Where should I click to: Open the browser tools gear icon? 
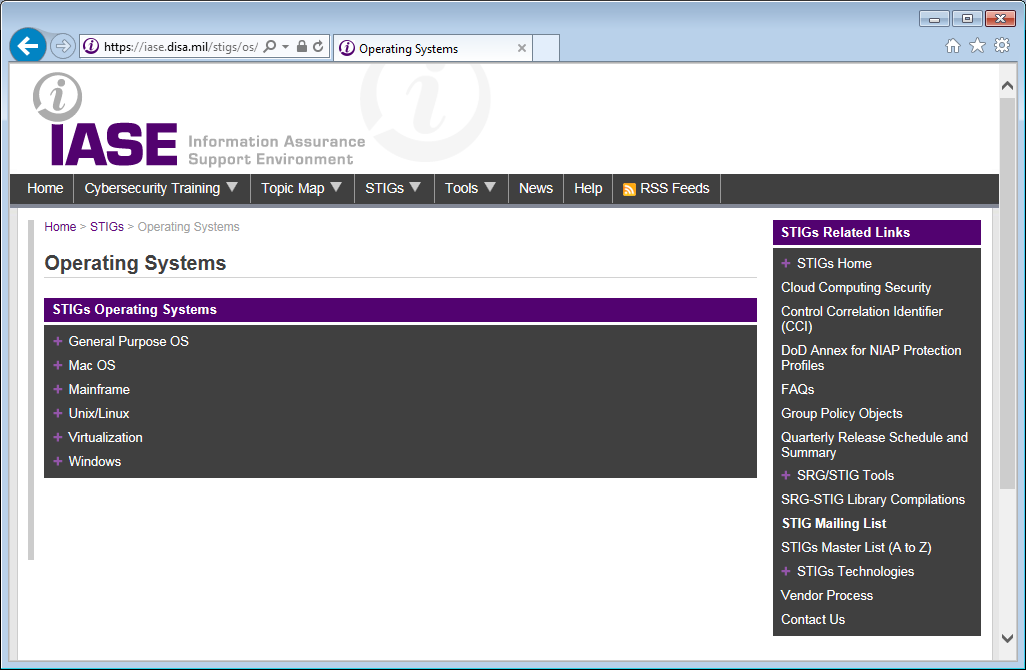1002,45
